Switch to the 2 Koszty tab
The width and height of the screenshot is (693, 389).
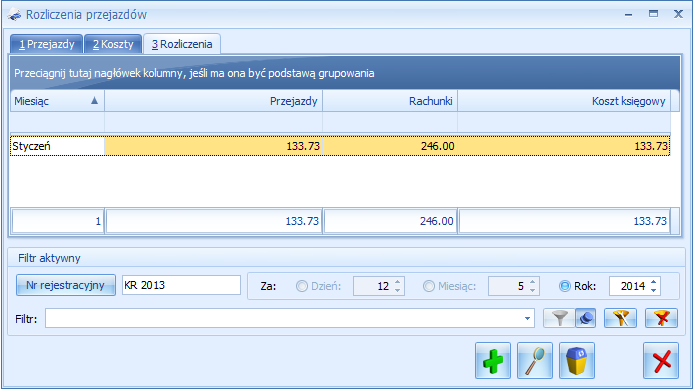click(x=113, y=44)
